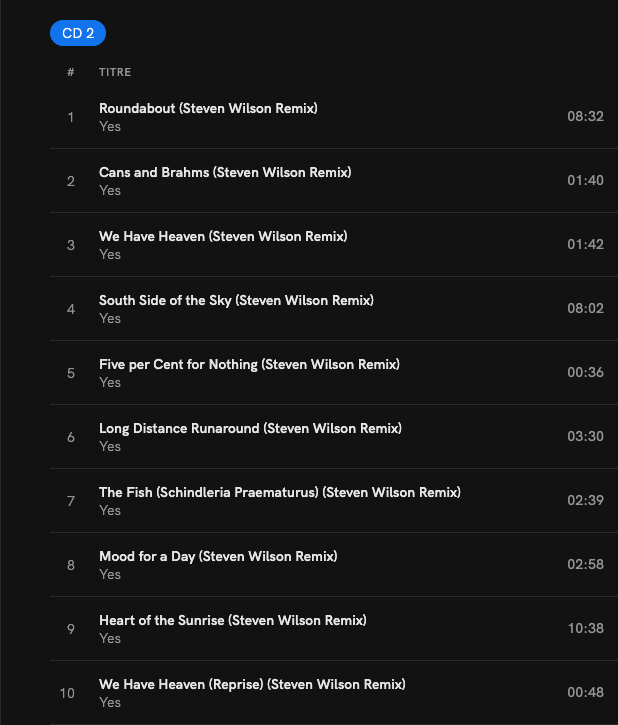Image resolution: width=618 pixels, height=725 pixels.
Task: Play Heart of the Sunrise track title
Action: point(233,620)
